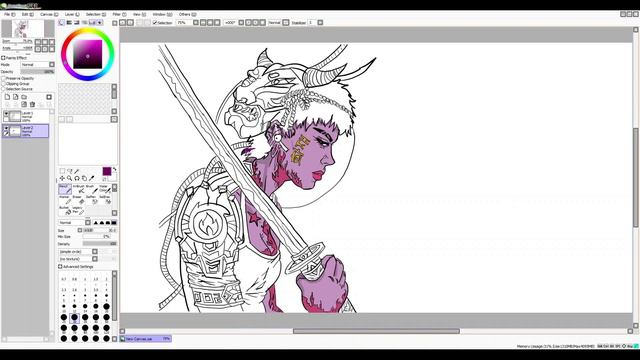Toggle the Selection checkbox in toolbar
Viewport: 640px width, 360px height.
coord(155,23)
